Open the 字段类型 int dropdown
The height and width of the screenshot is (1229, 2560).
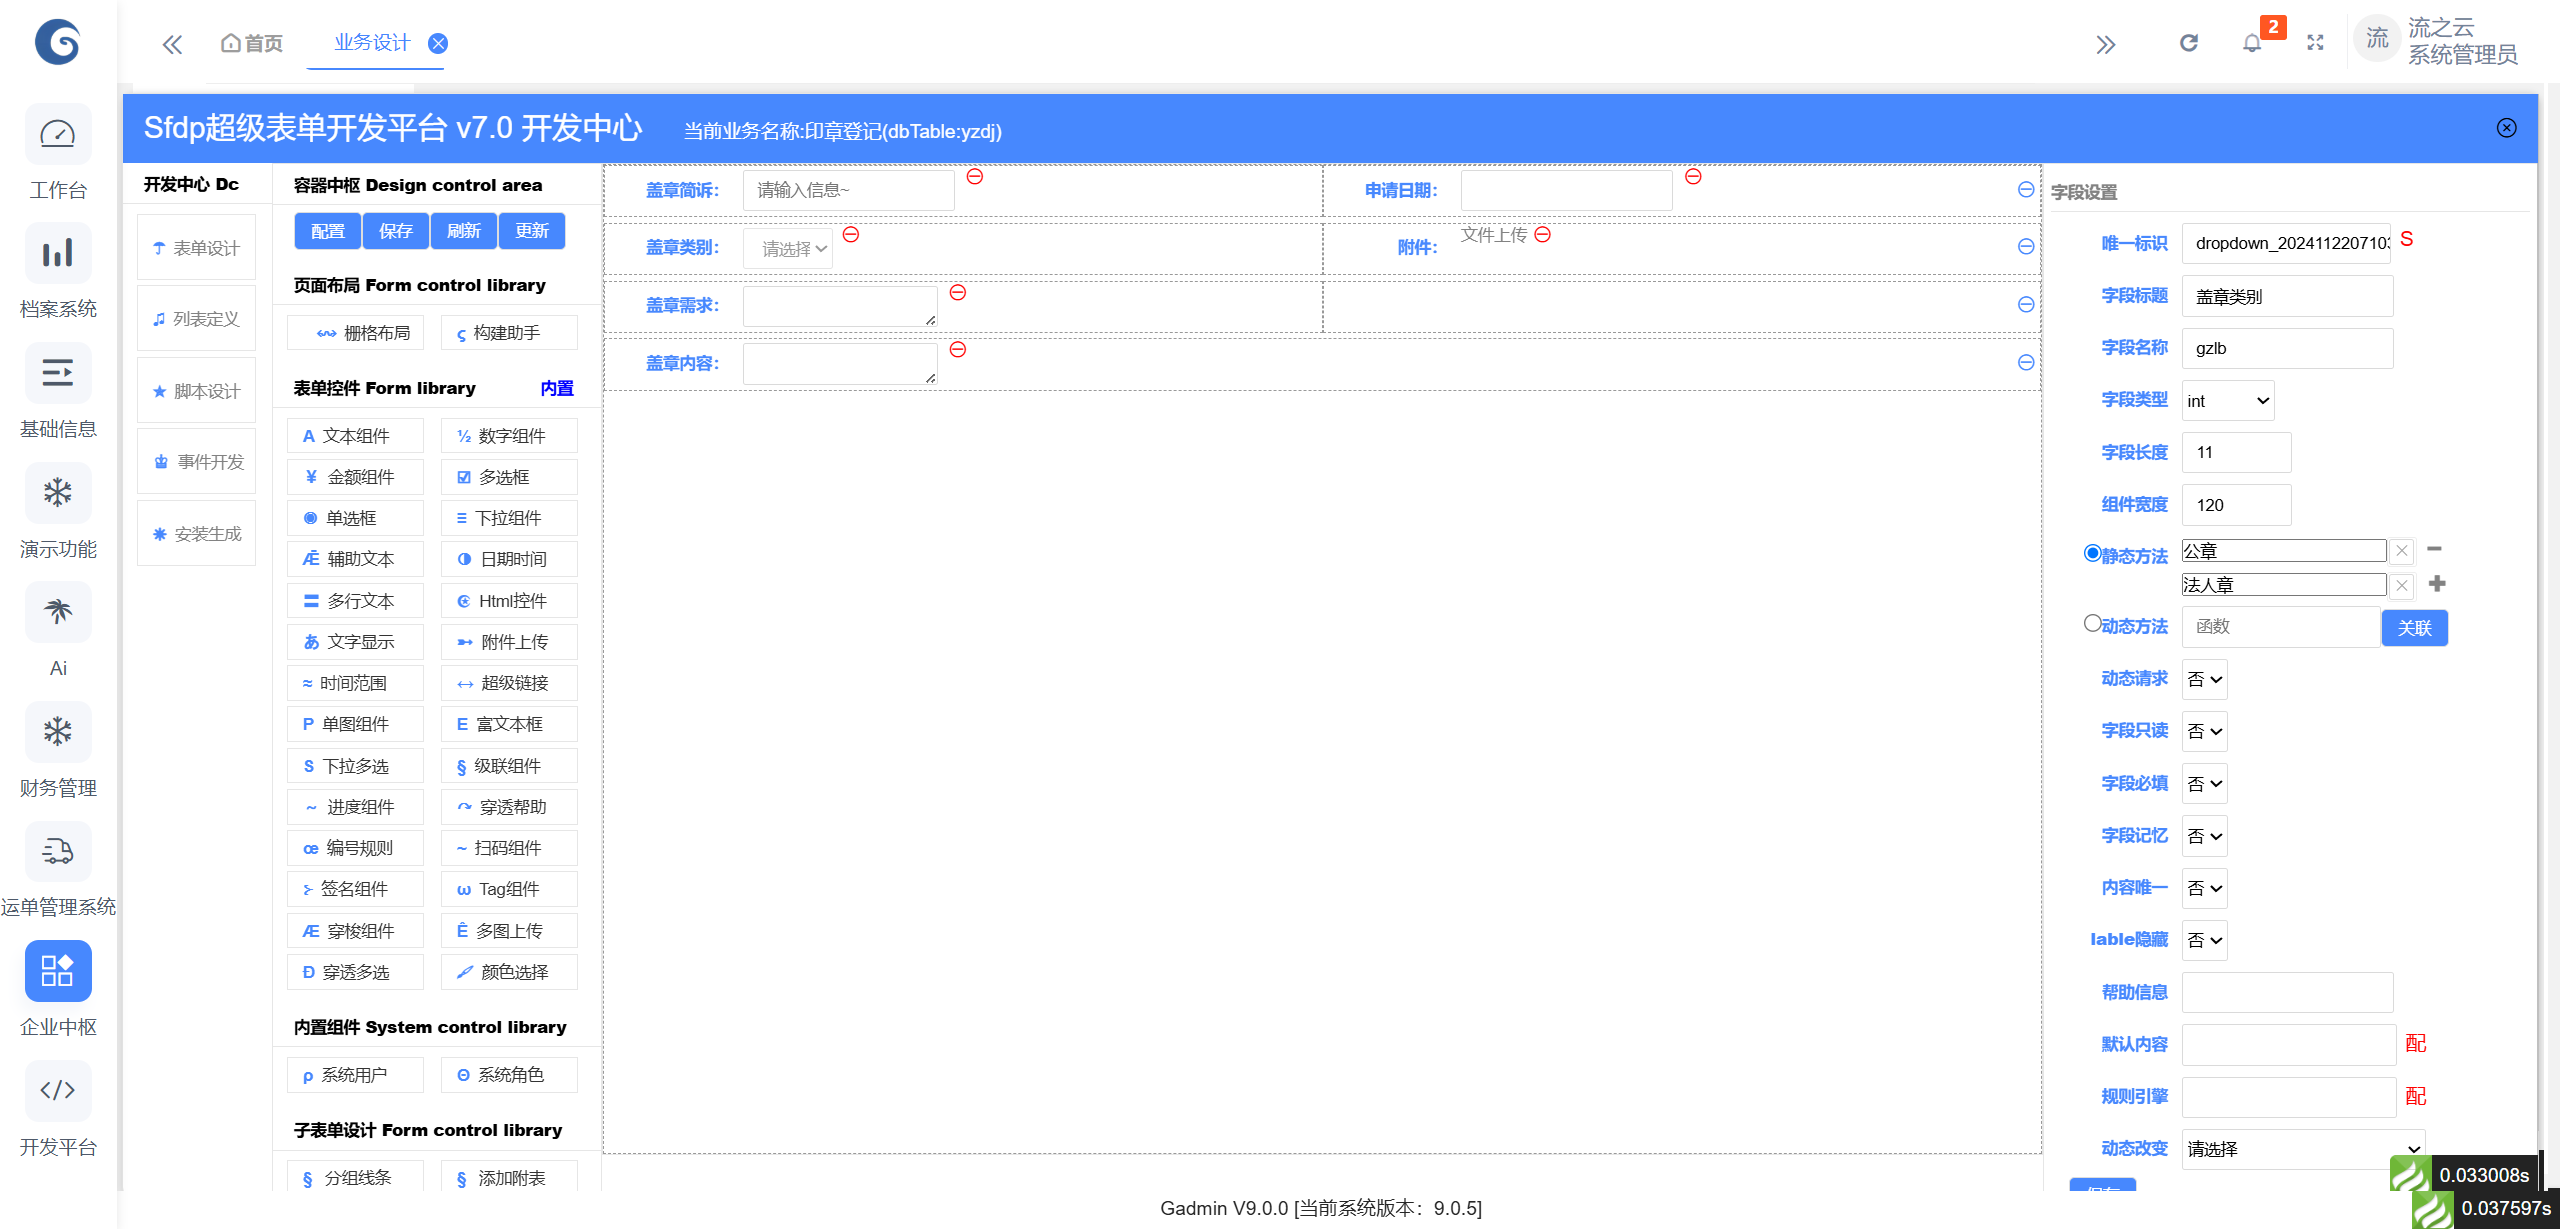(2227, 401)
